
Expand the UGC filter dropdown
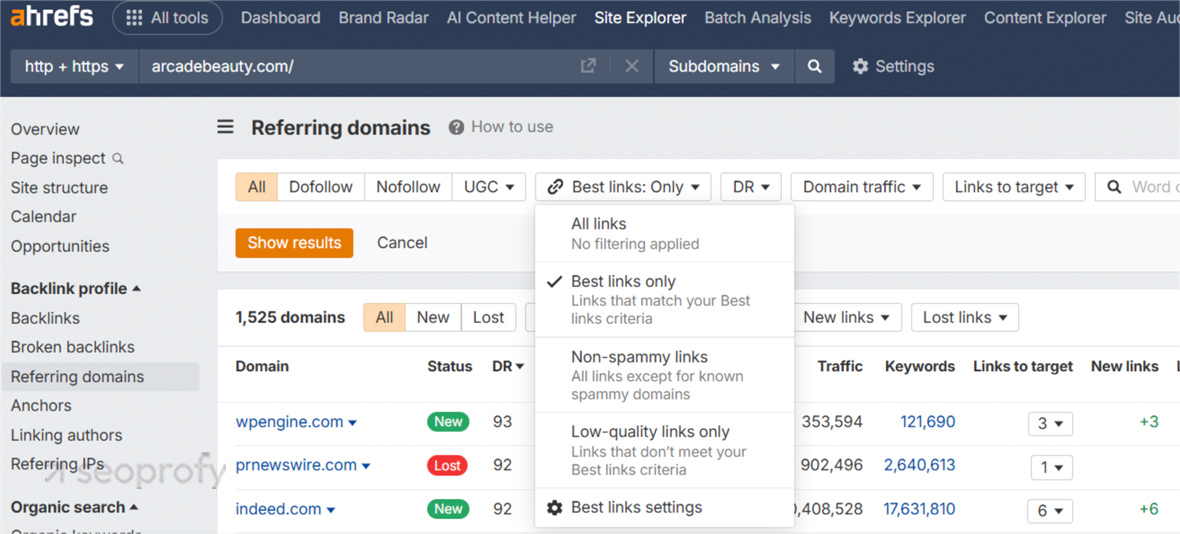(x=489, y=187)
